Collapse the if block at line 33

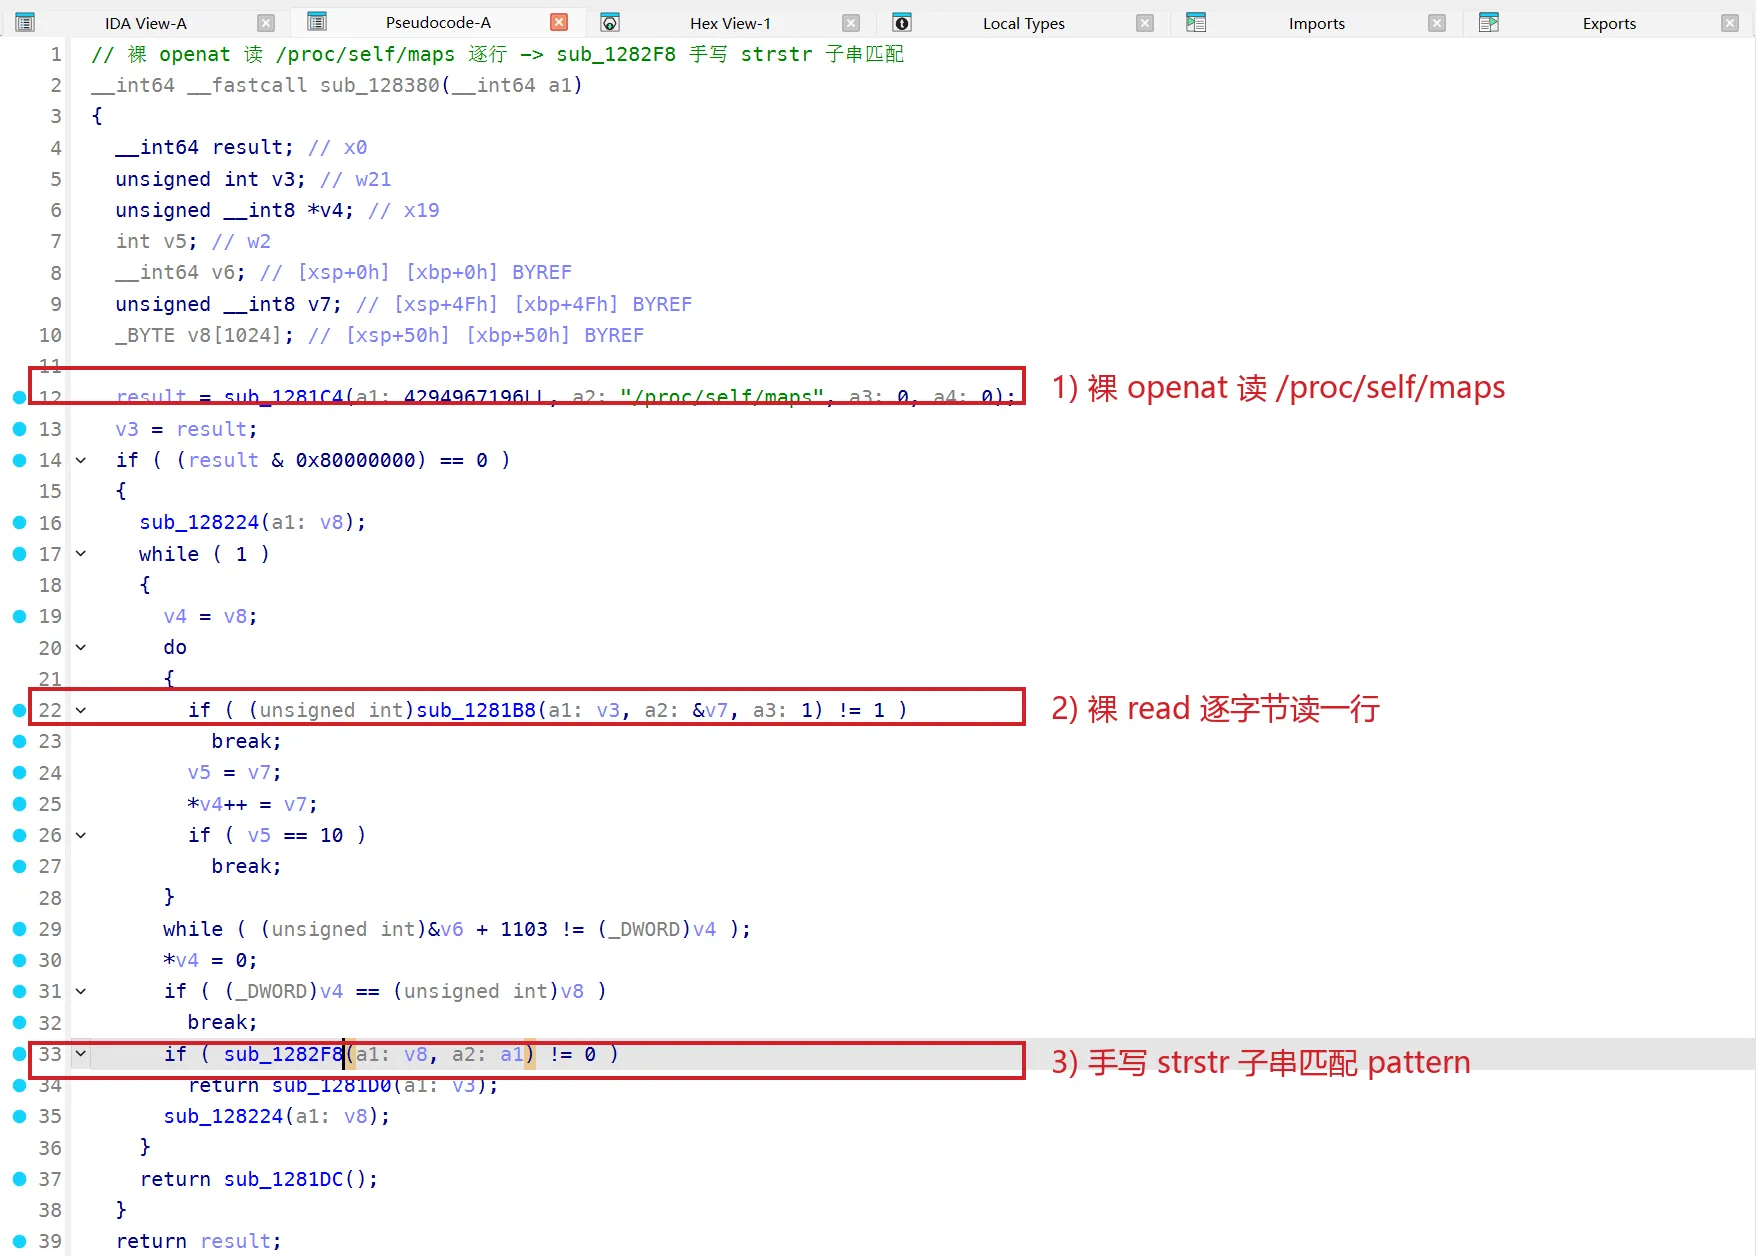[81, 1054]
